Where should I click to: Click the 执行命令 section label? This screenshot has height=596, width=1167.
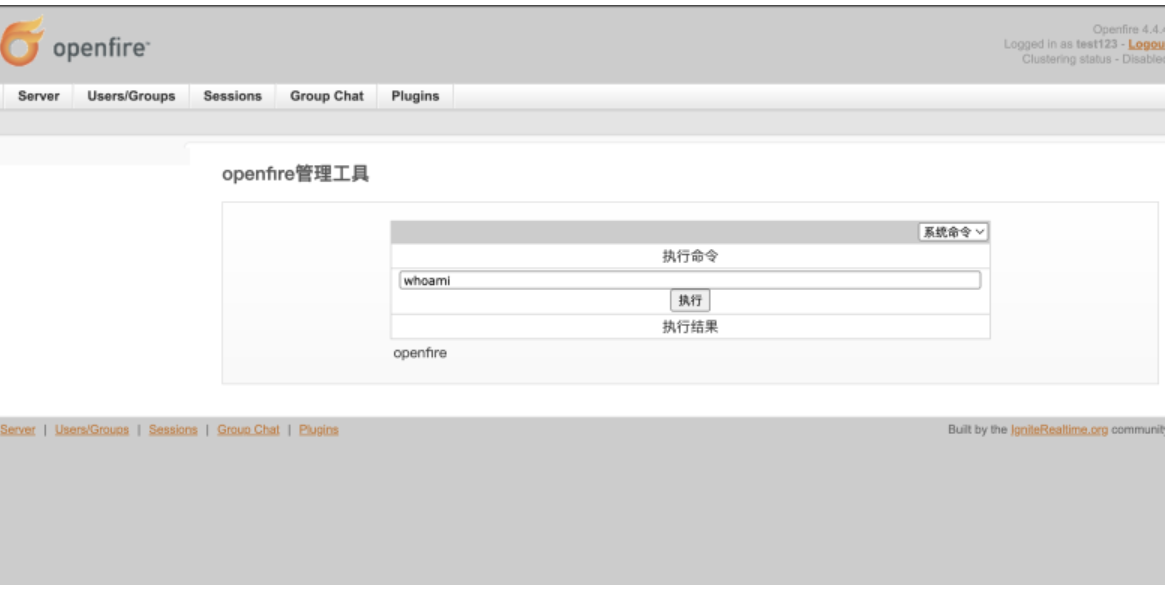[690, 256]
